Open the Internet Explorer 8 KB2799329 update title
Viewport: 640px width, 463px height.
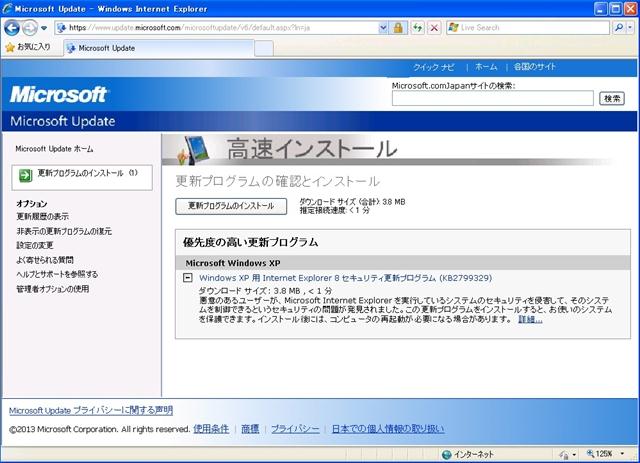click(345, 278)
